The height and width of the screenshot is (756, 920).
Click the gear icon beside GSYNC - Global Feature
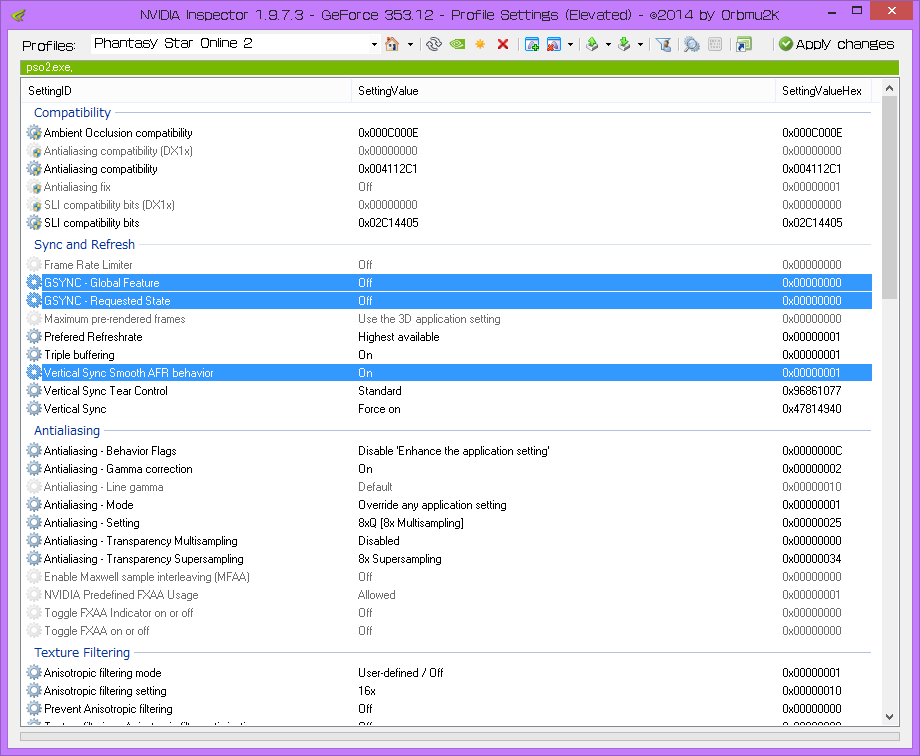click(34, 283)
